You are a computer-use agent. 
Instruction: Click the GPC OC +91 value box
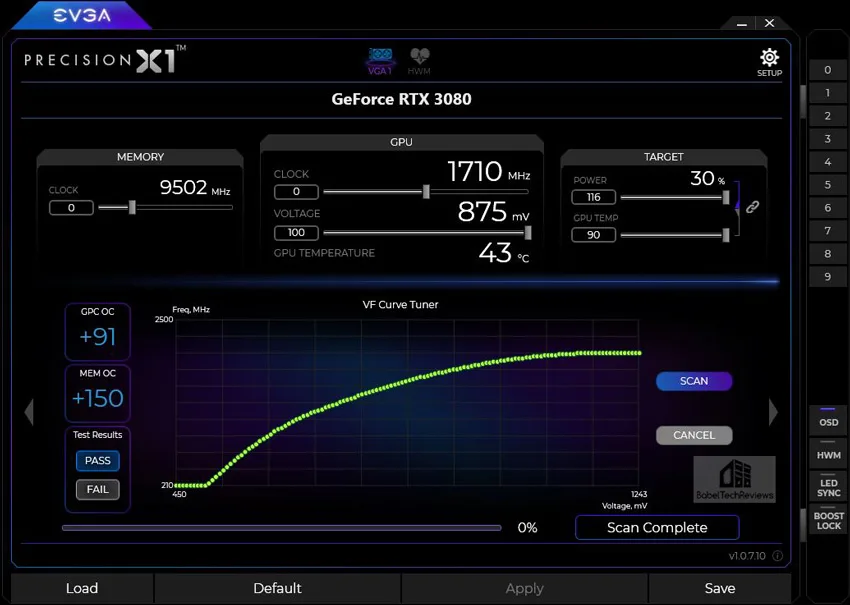tap(98, 331)
